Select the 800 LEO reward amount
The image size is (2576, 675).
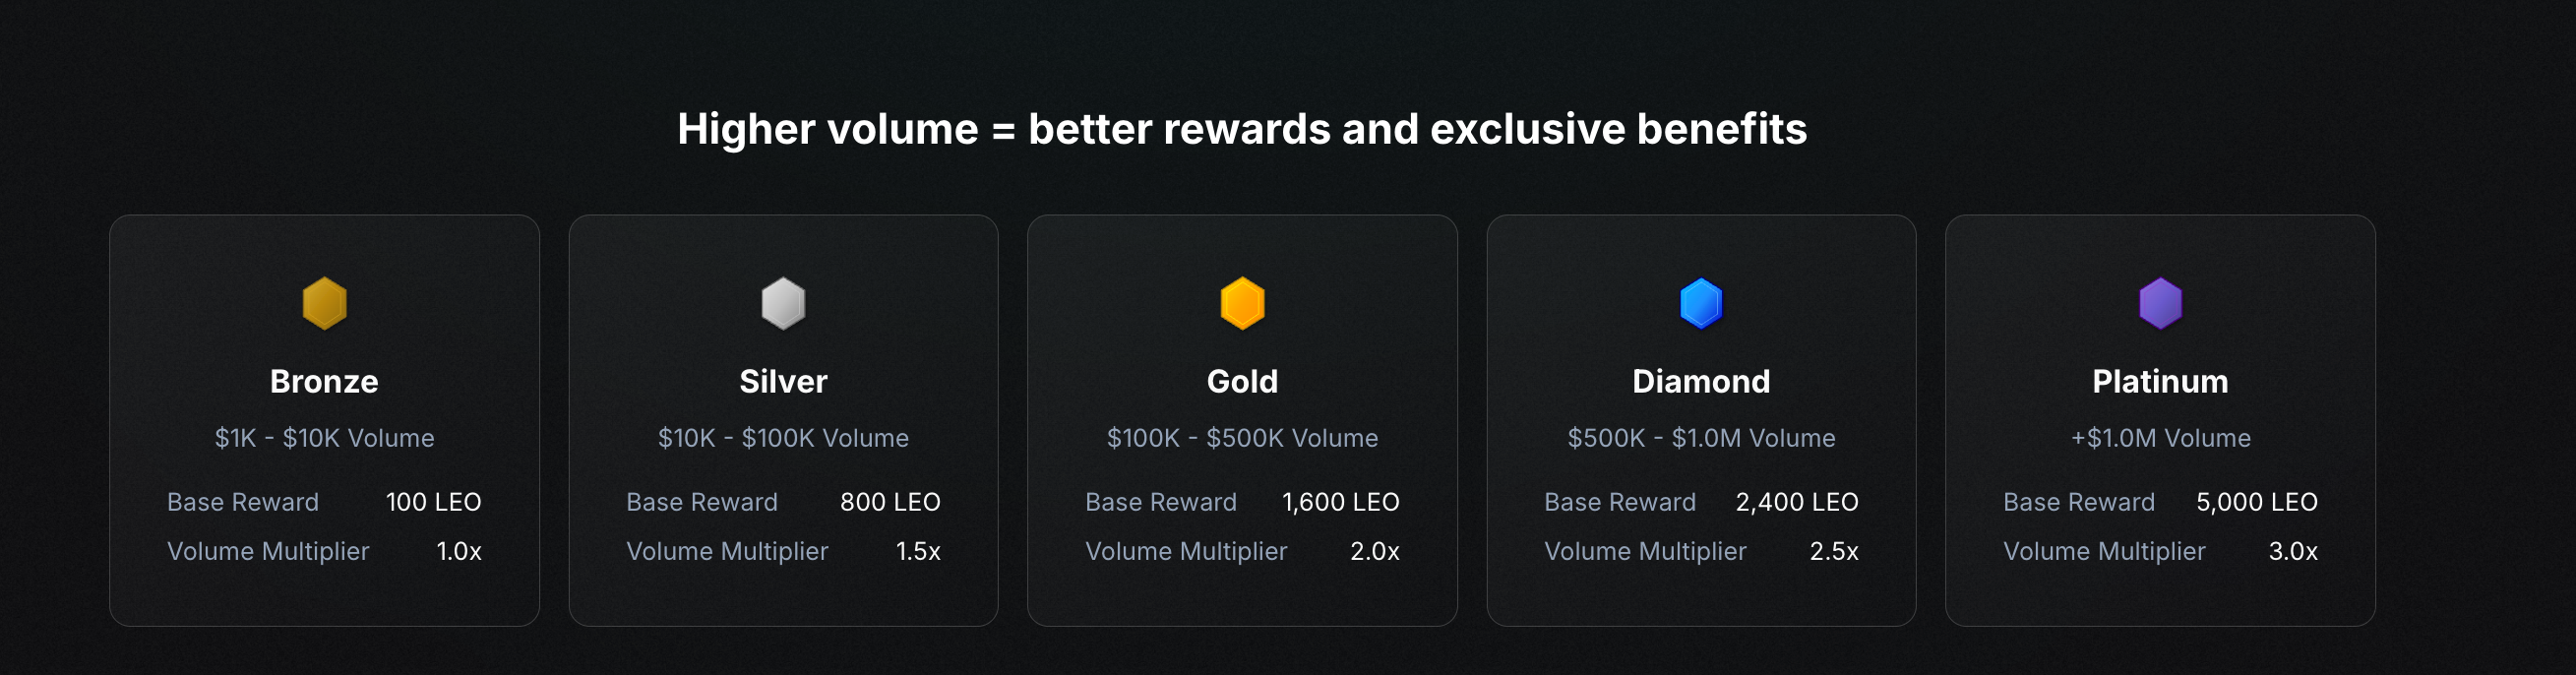pos(890,502)
